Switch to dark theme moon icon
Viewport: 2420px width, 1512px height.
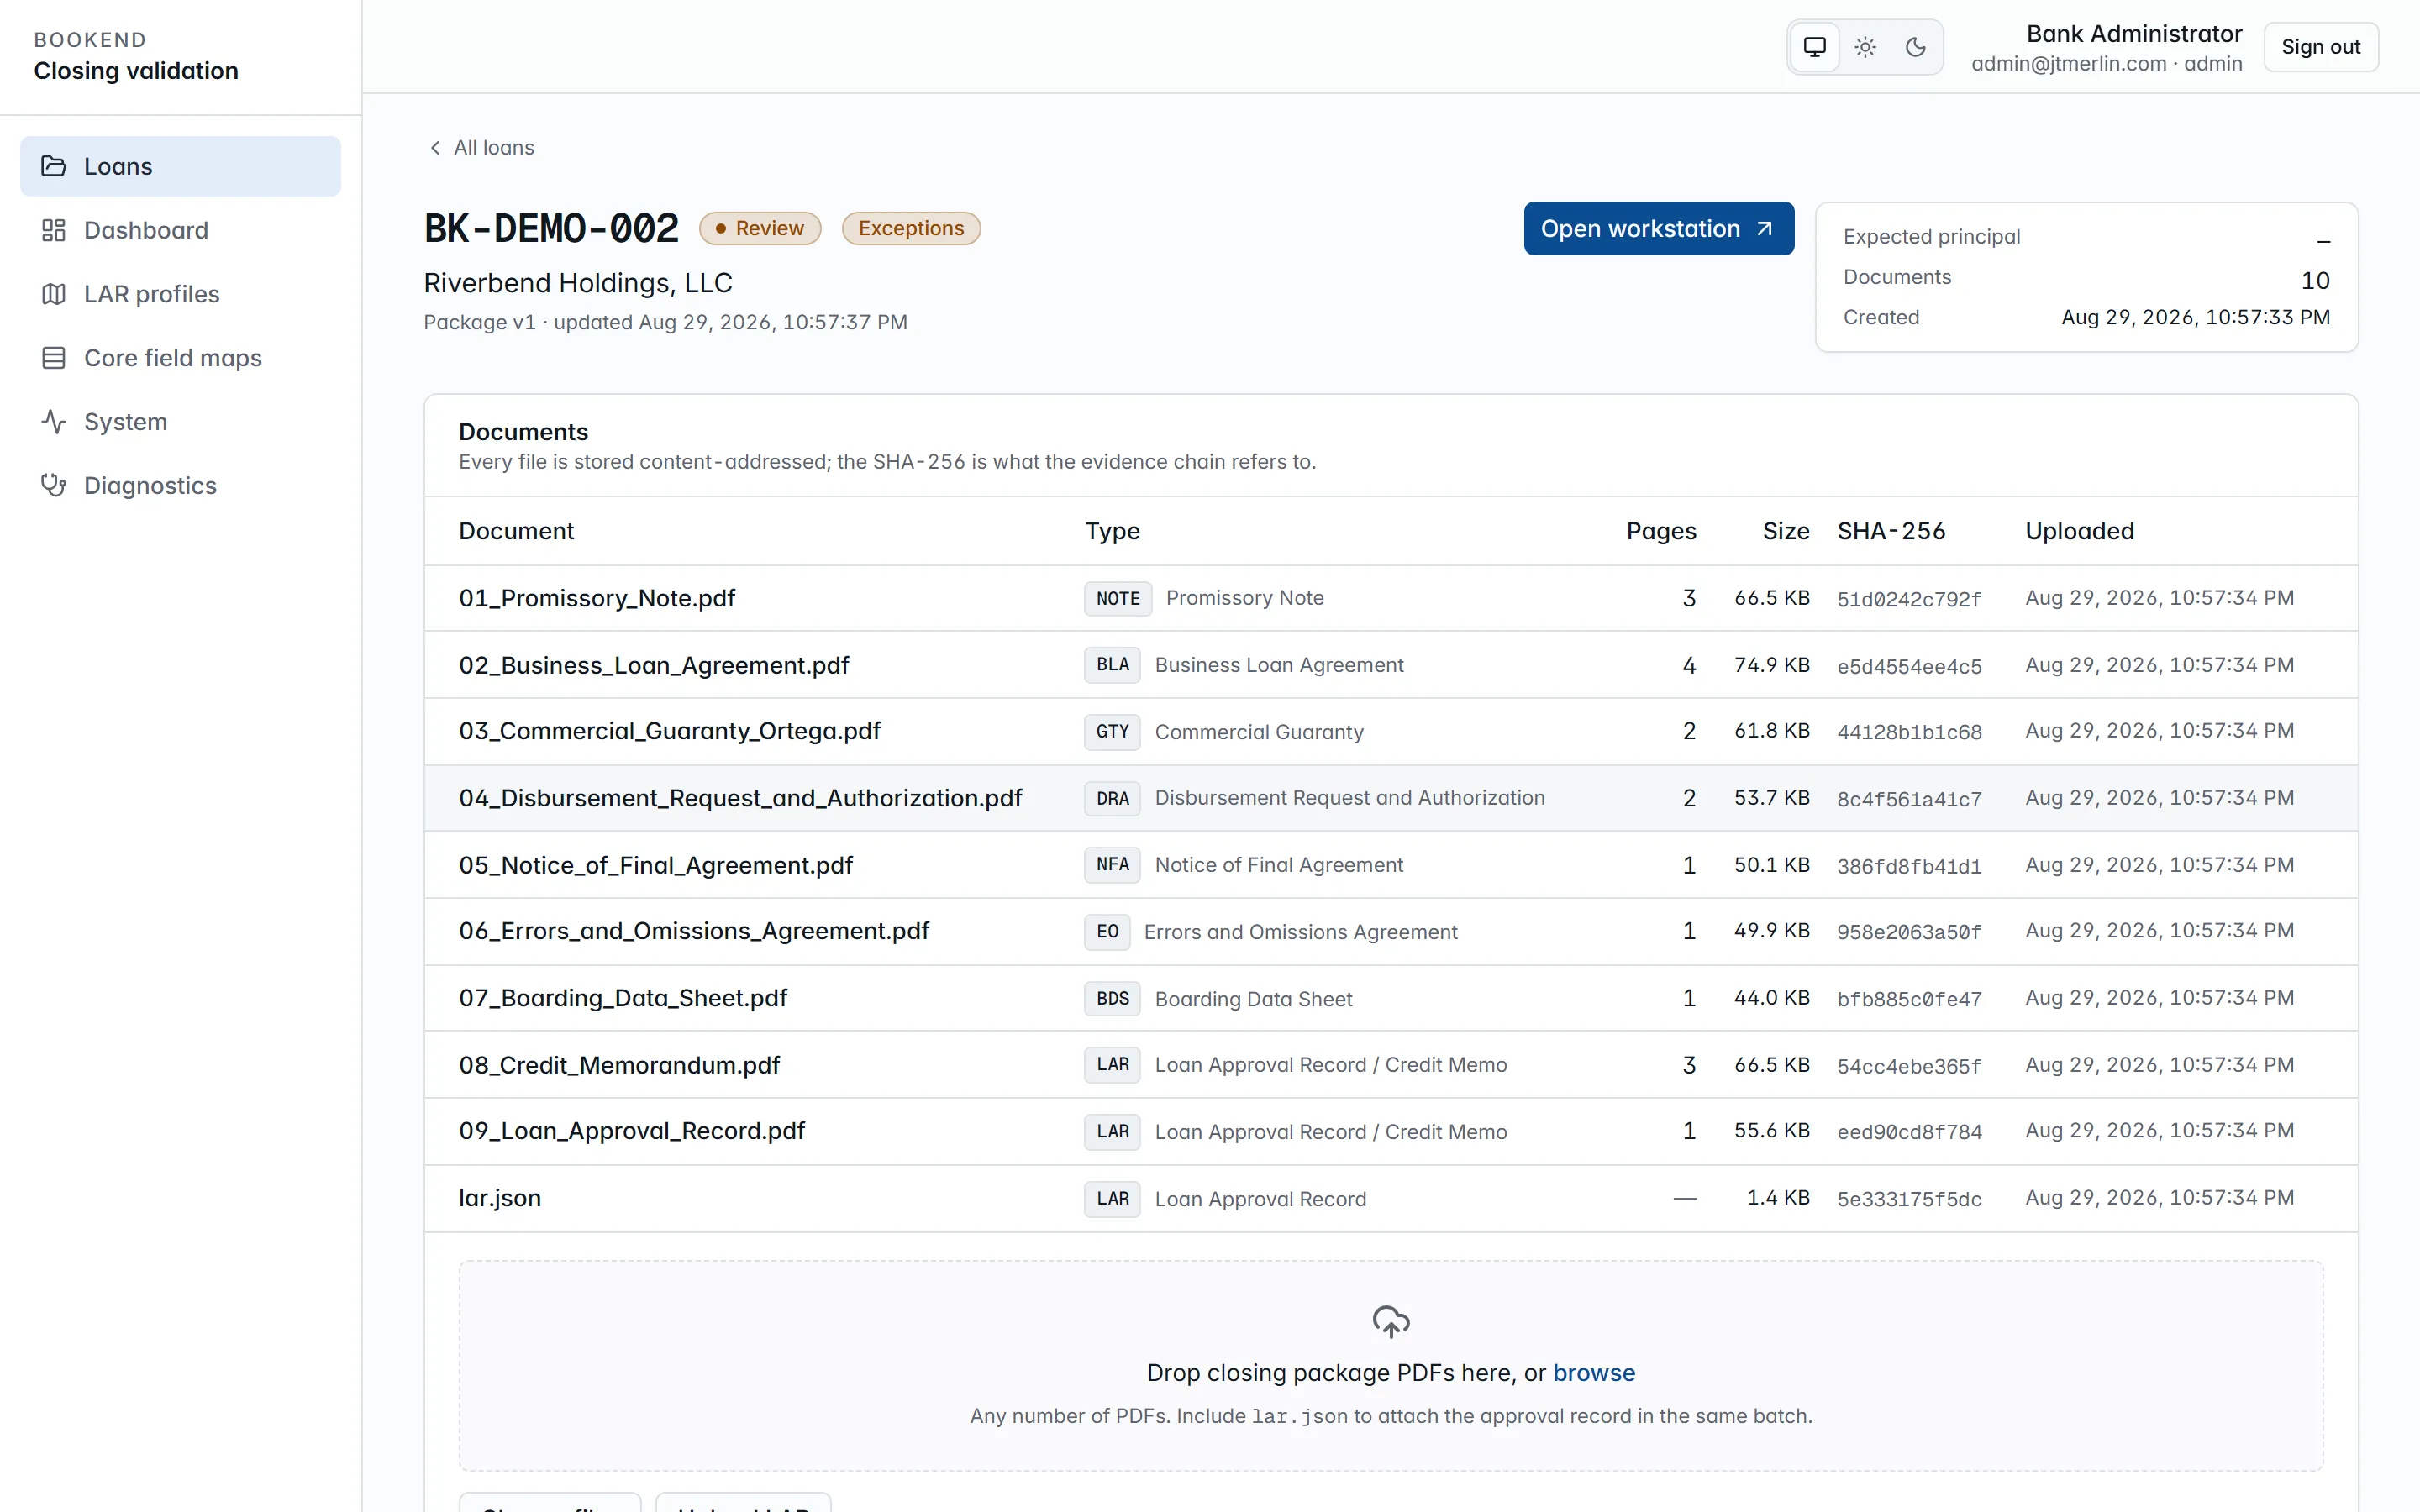click(1915, 47)
